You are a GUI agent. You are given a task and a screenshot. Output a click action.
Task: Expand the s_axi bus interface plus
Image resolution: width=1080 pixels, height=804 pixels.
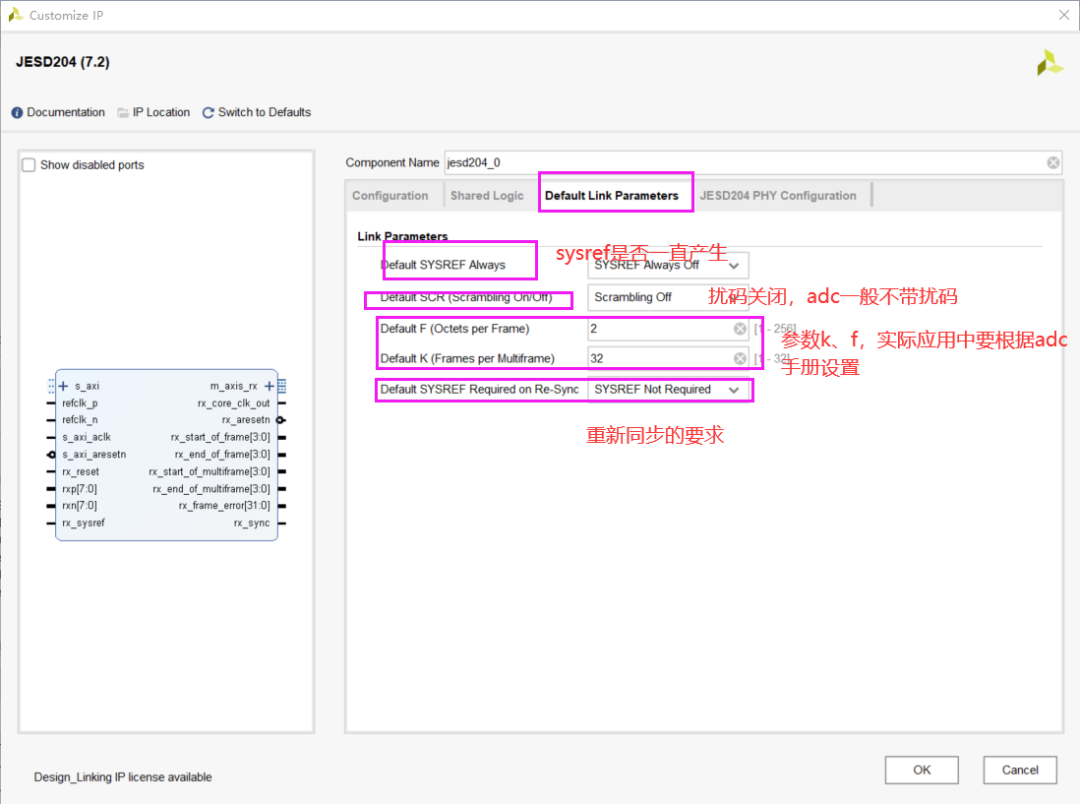coord(63,386)
